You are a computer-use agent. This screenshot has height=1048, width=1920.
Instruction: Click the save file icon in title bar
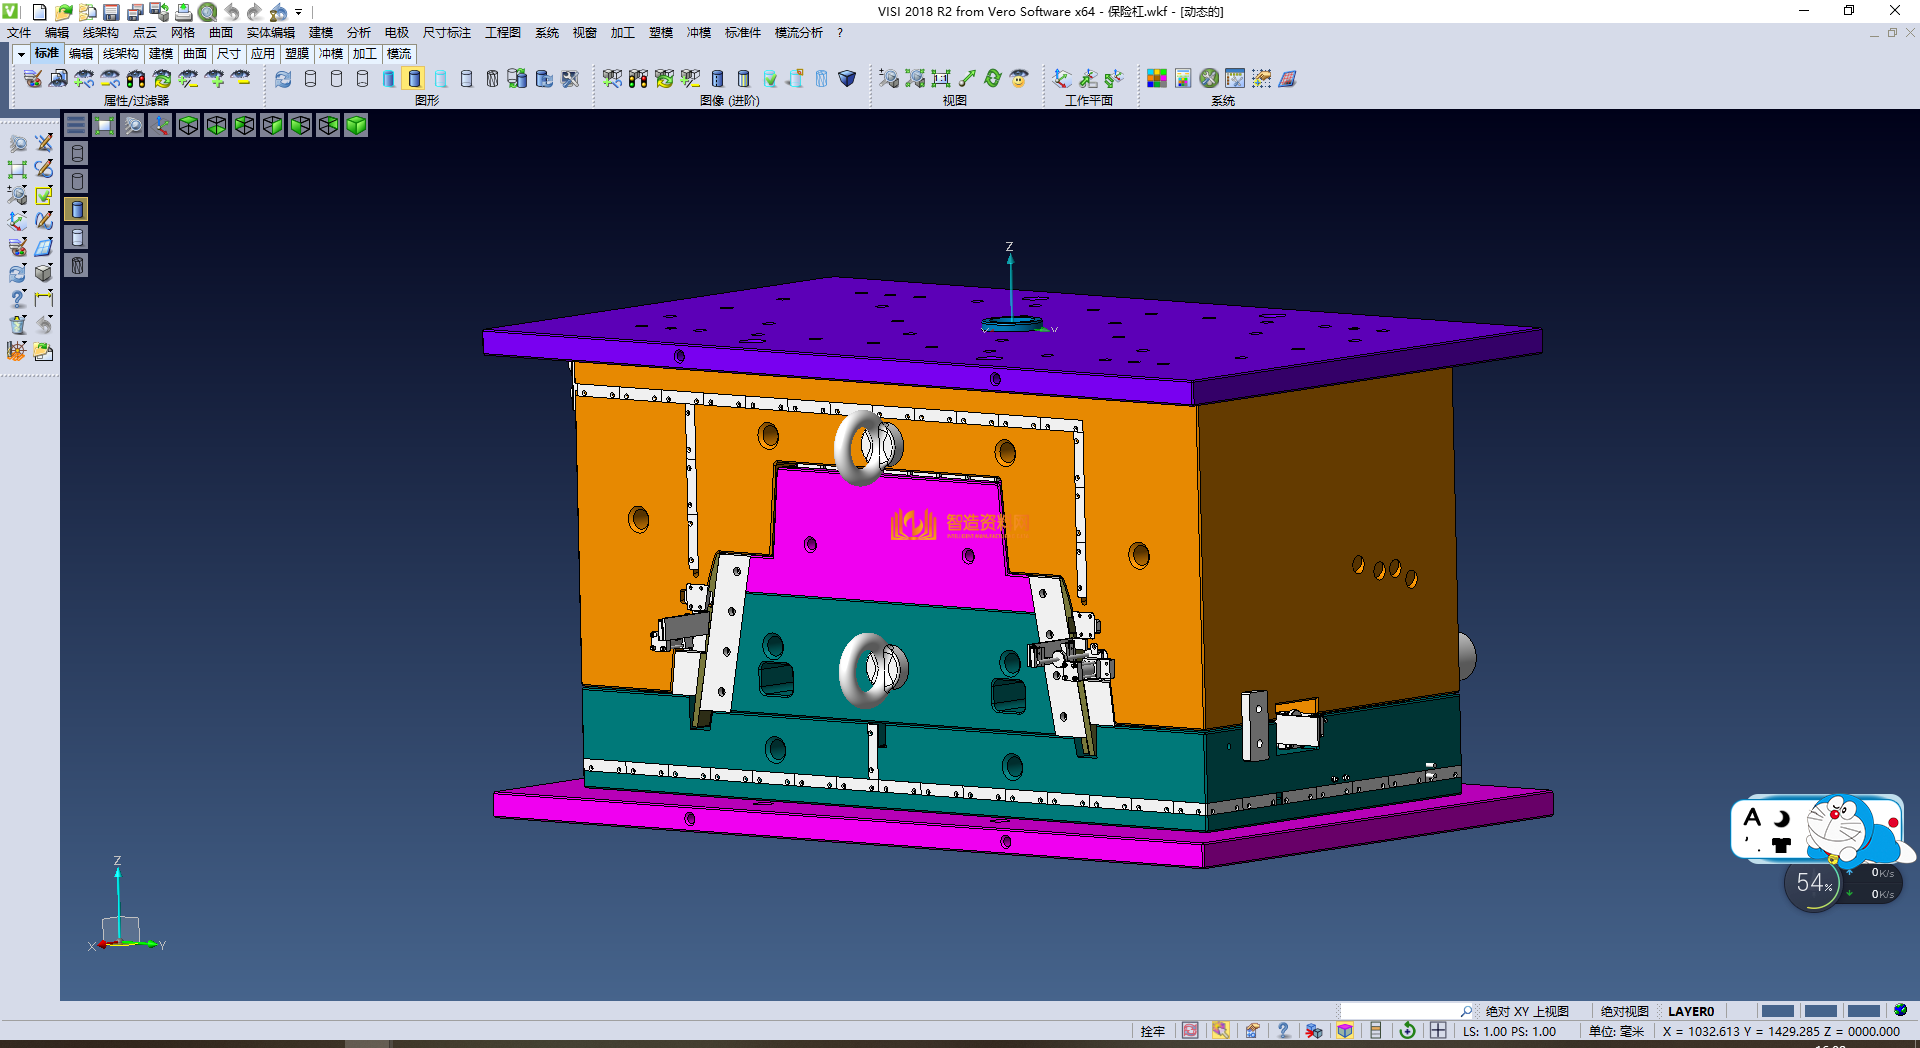tap(111, 12)
